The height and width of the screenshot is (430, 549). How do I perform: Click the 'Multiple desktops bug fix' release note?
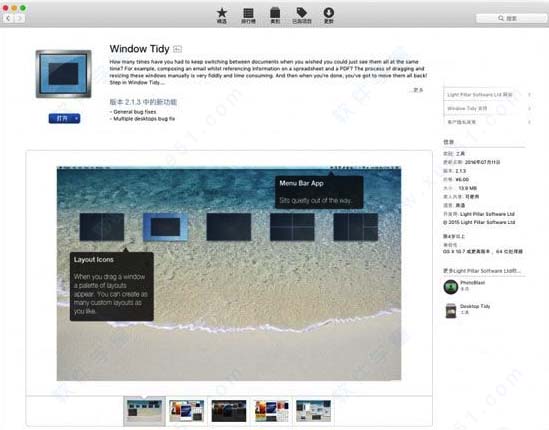click(142, 119)
